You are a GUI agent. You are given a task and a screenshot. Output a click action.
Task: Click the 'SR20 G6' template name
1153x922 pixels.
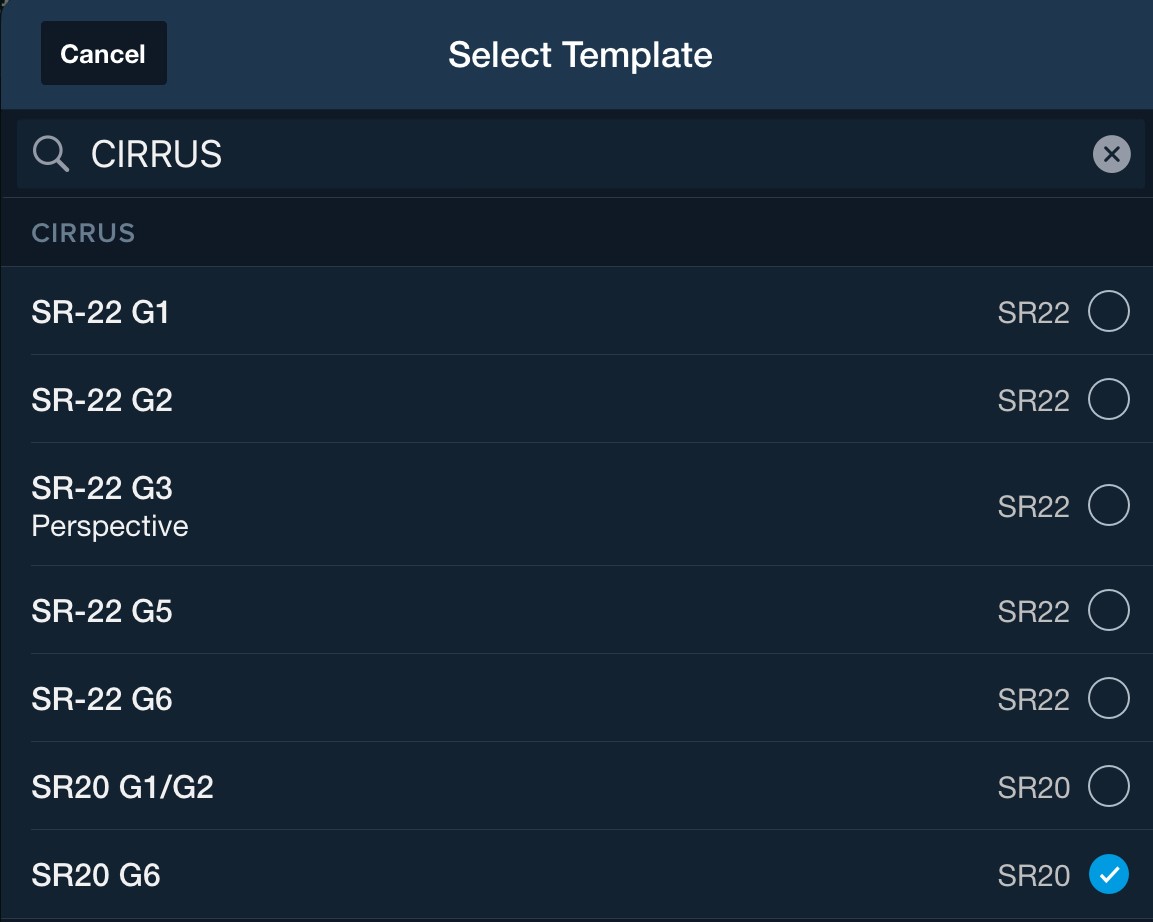(96, 876)
